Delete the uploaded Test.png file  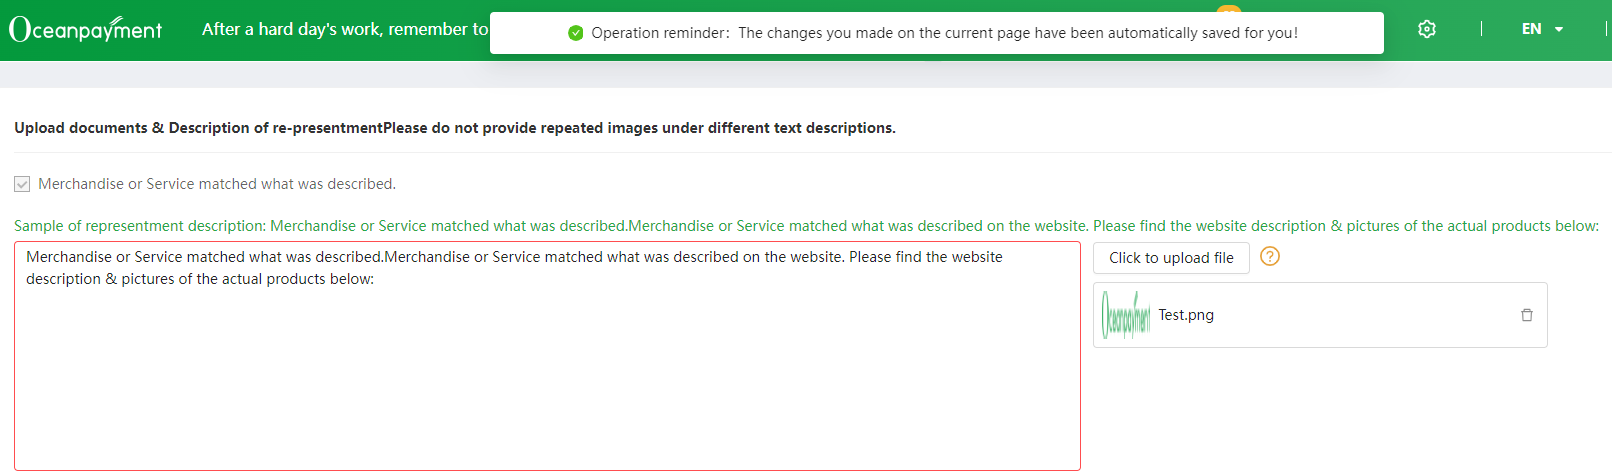(x=1527, y=315)
